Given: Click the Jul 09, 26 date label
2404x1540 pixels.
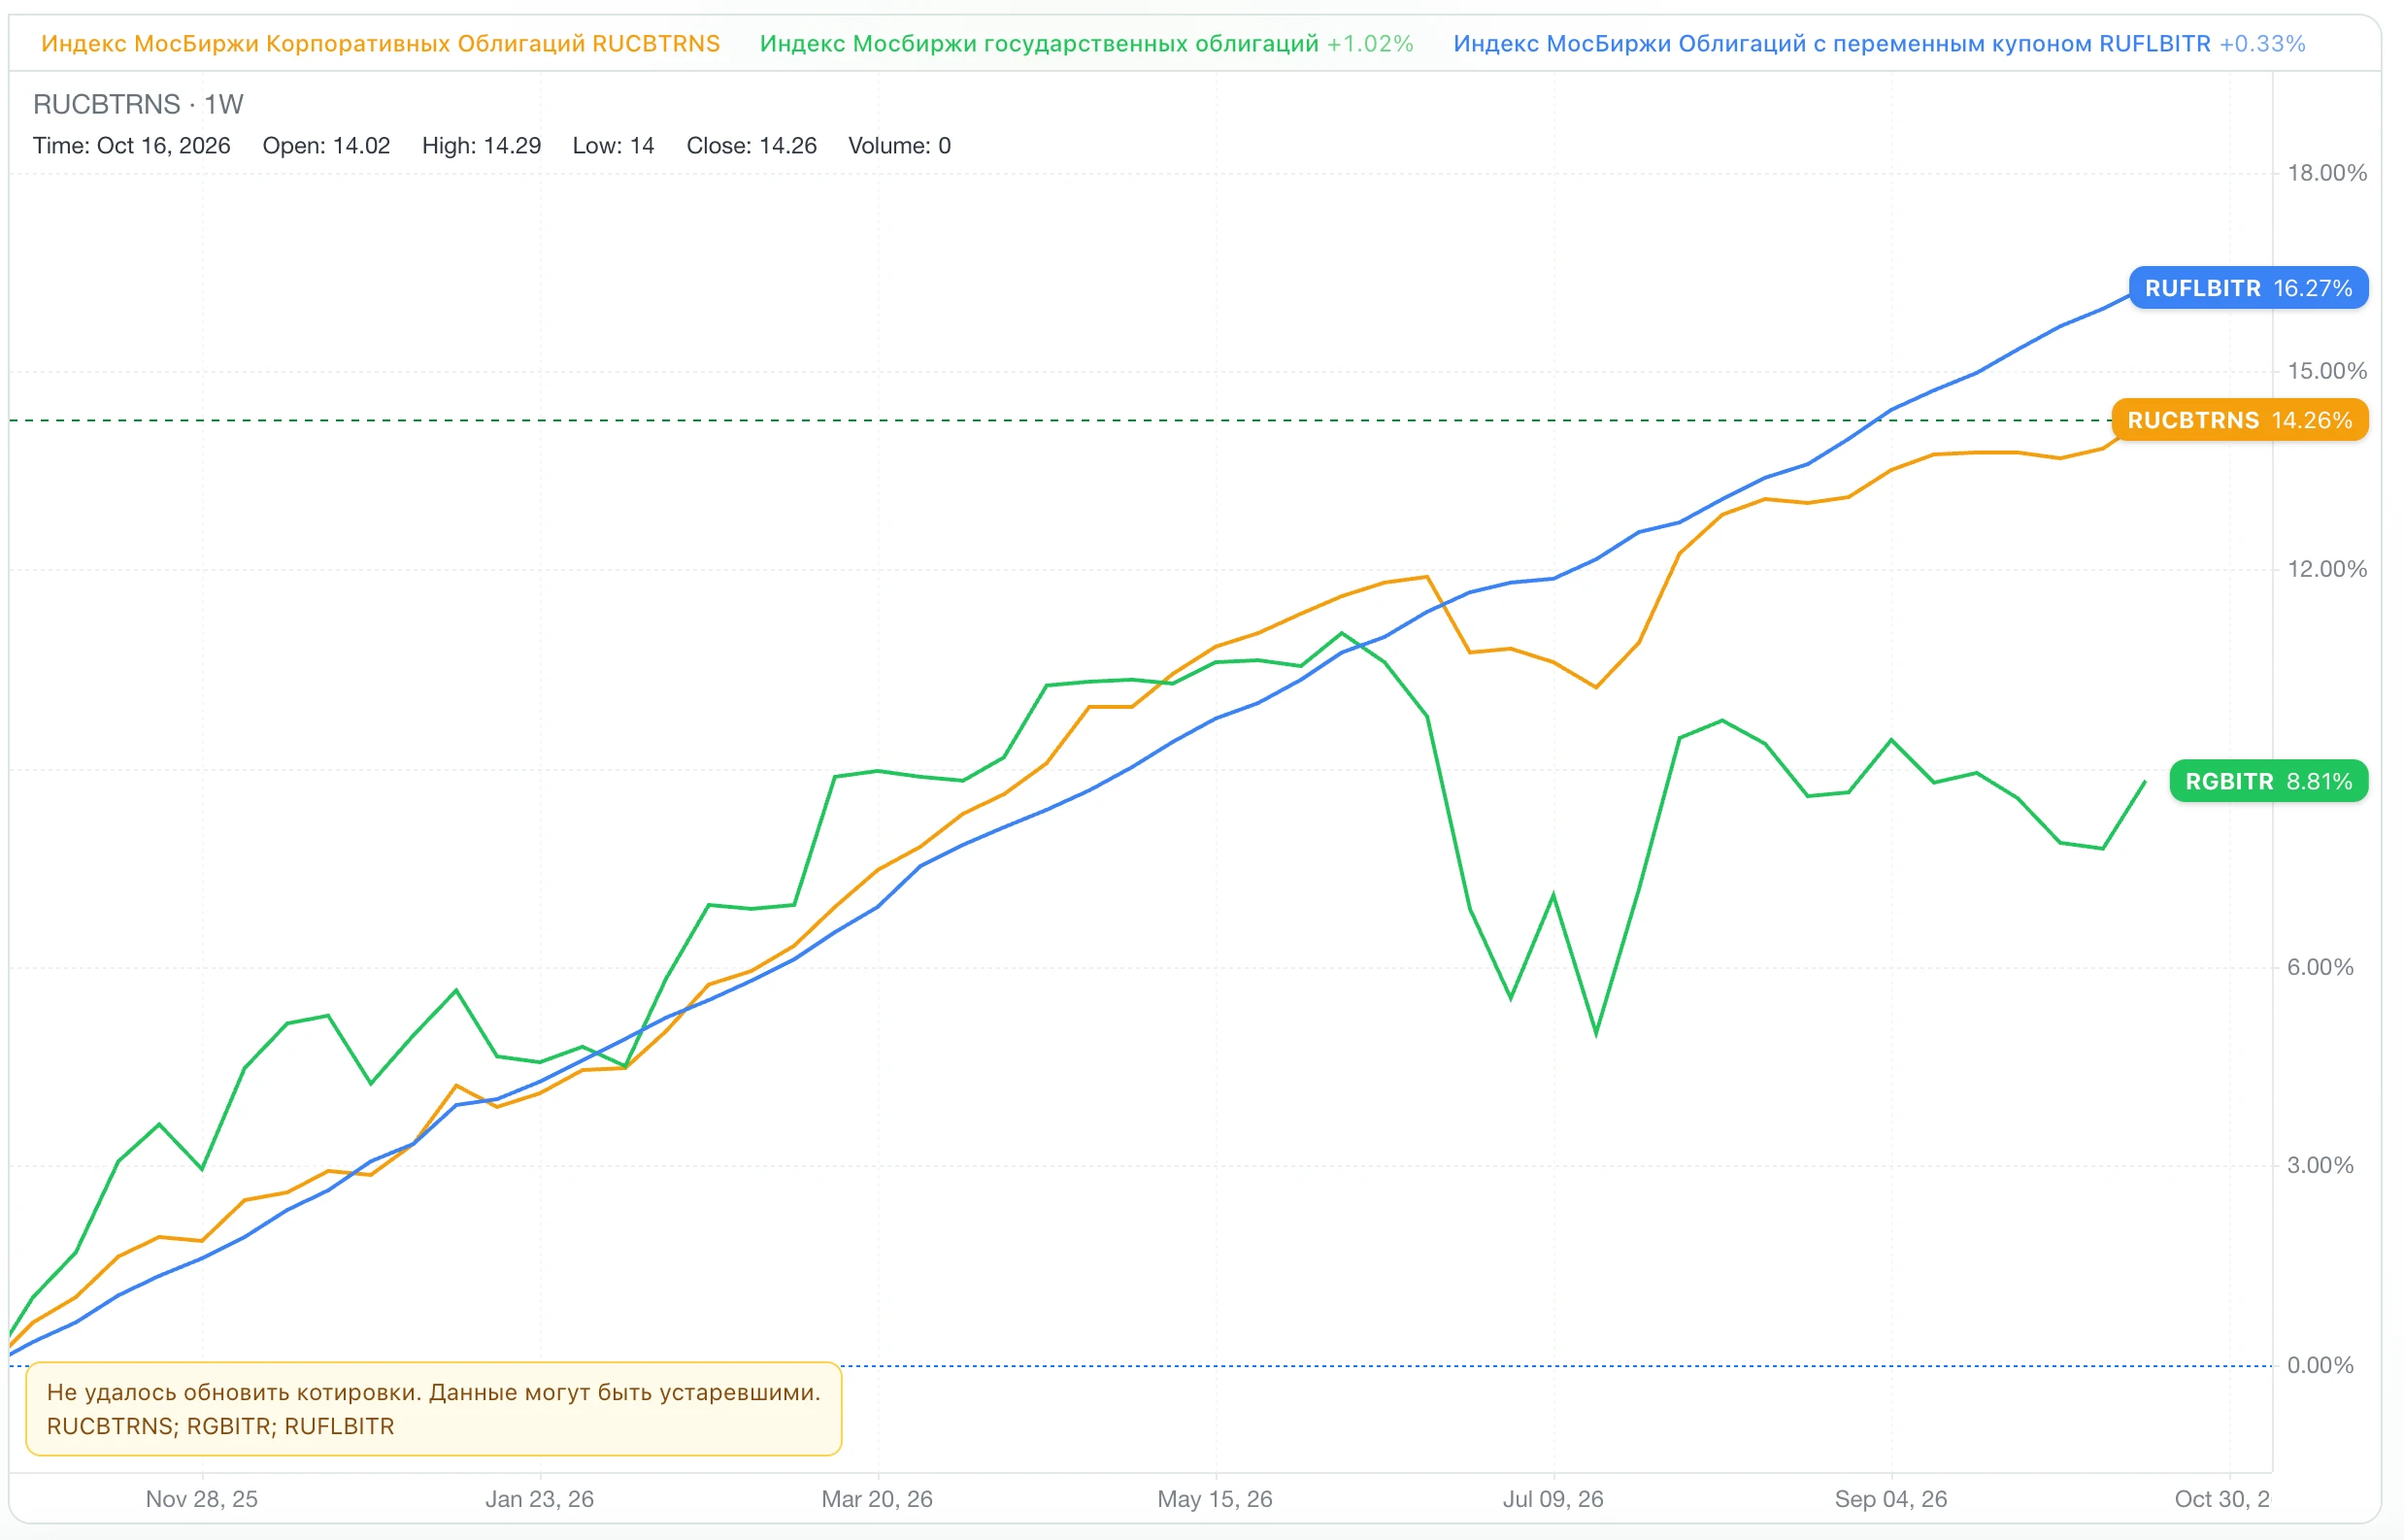Looking at the screenshot, I should (1553, 1499).
